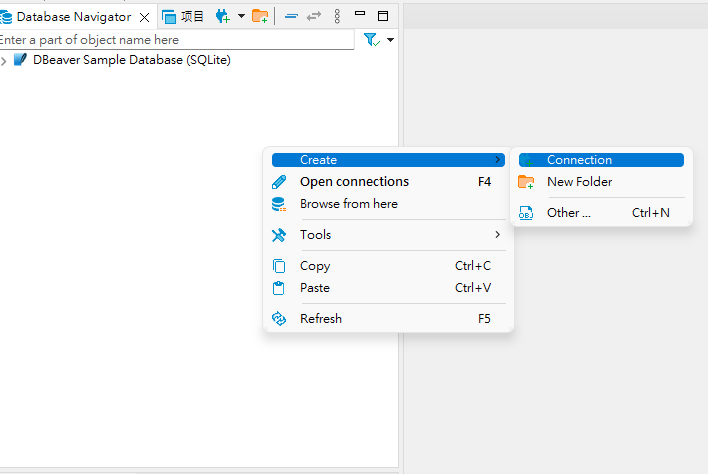Click the Paste clipboard icon

coord(279,288)
